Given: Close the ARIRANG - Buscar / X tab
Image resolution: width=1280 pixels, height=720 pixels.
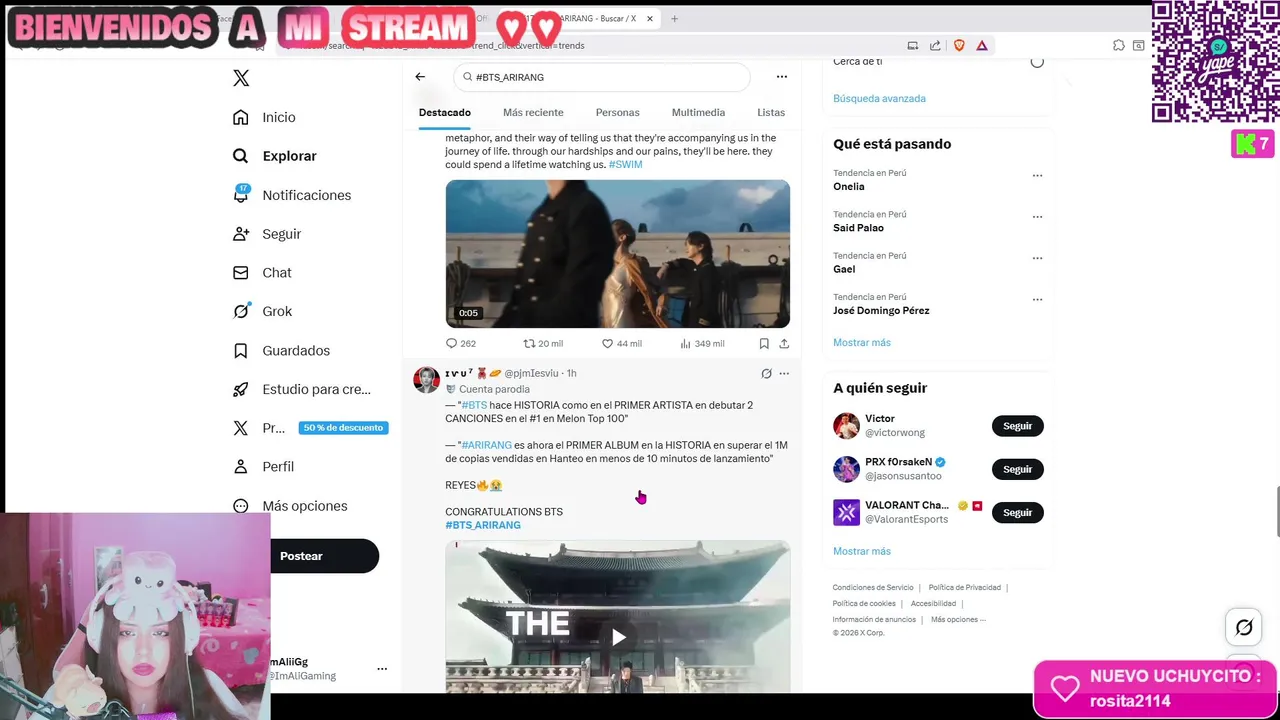Looking at the screenshot, I should click(650, 18).
